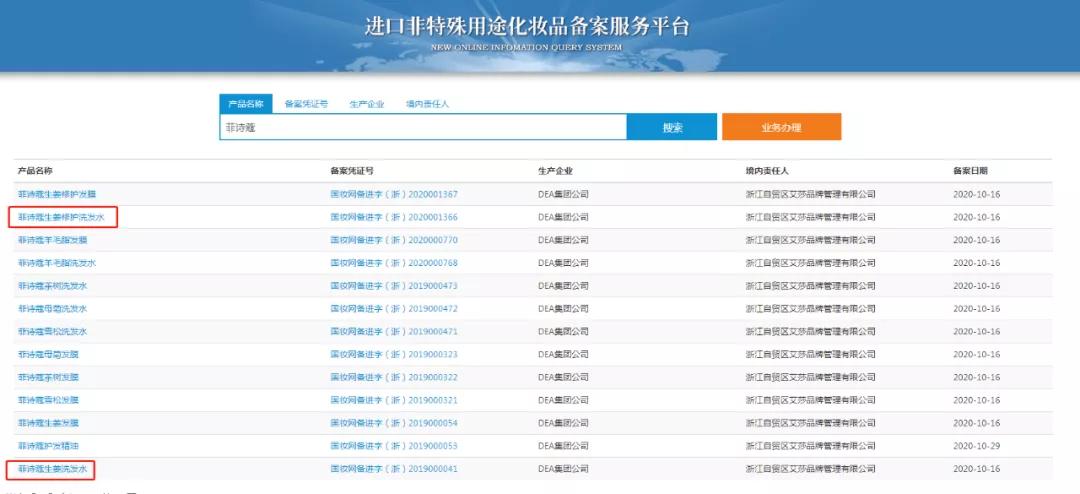The height and width of the screenshot is (494, 1080).
Task: Open record number ending 2019000472
Action: (394, 309)
